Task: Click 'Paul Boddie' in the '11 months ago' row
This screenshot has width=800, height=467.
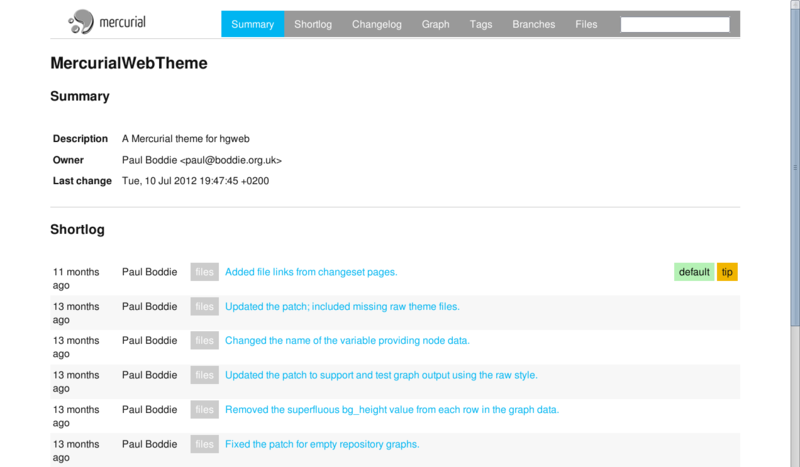Action: (149, 272)
